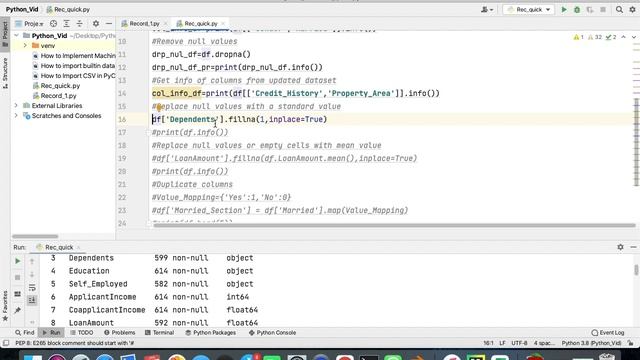Collapse all in Project panel toolbar
This screenshot has height=360, width=640.
click(x=80, y=24)
